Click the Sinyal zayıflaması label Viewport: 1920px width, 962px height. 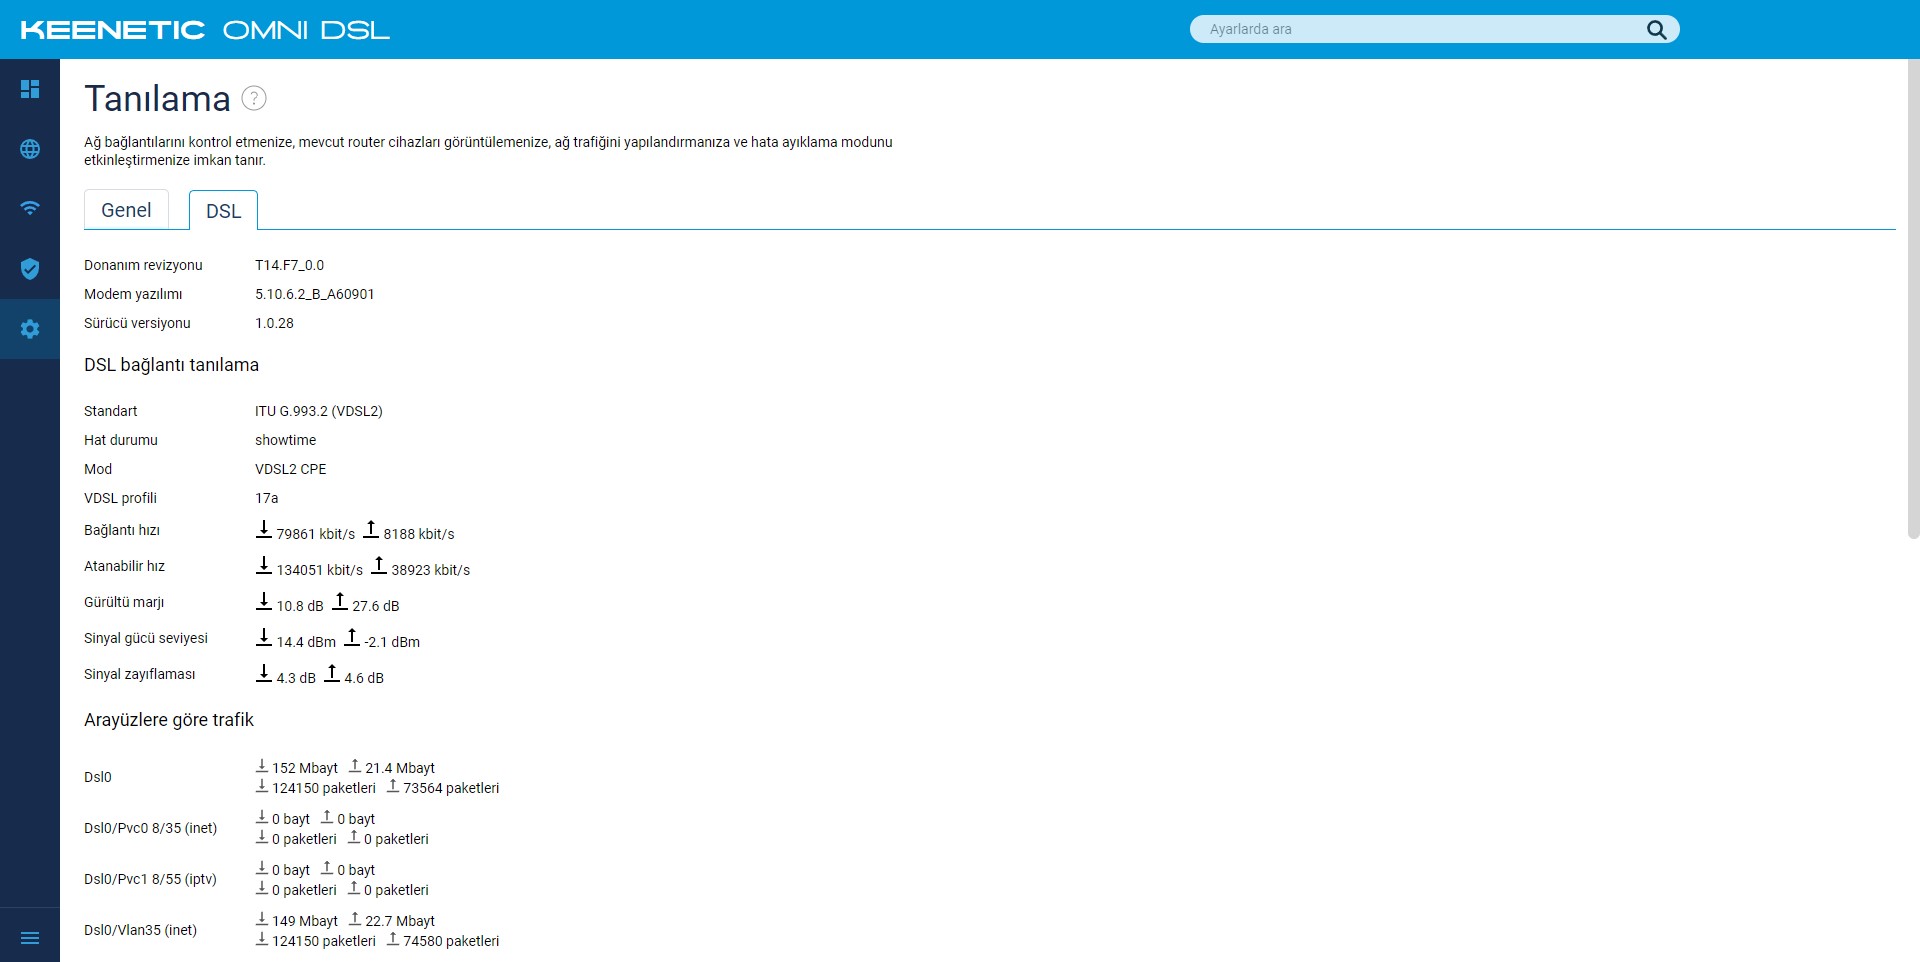[140, 674]
